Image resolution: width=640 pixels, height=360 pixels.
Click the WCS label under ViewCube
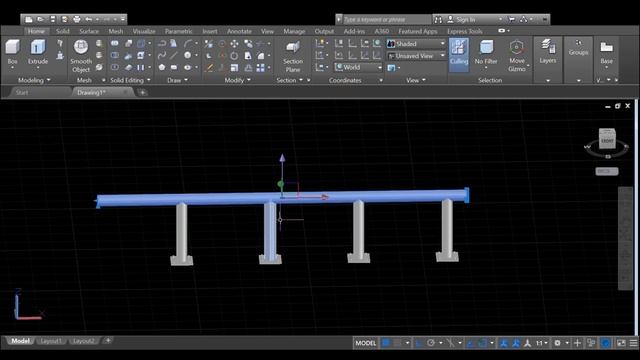tap(607, 171)
